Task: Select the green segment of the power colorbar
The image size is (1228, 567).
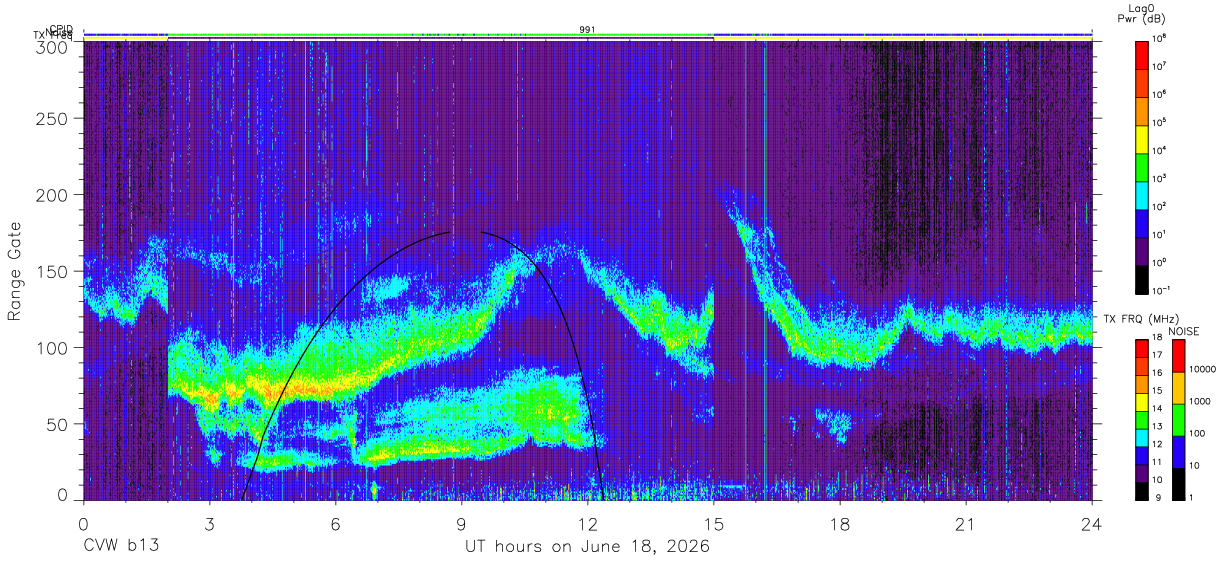Action: pos(1143,167)
